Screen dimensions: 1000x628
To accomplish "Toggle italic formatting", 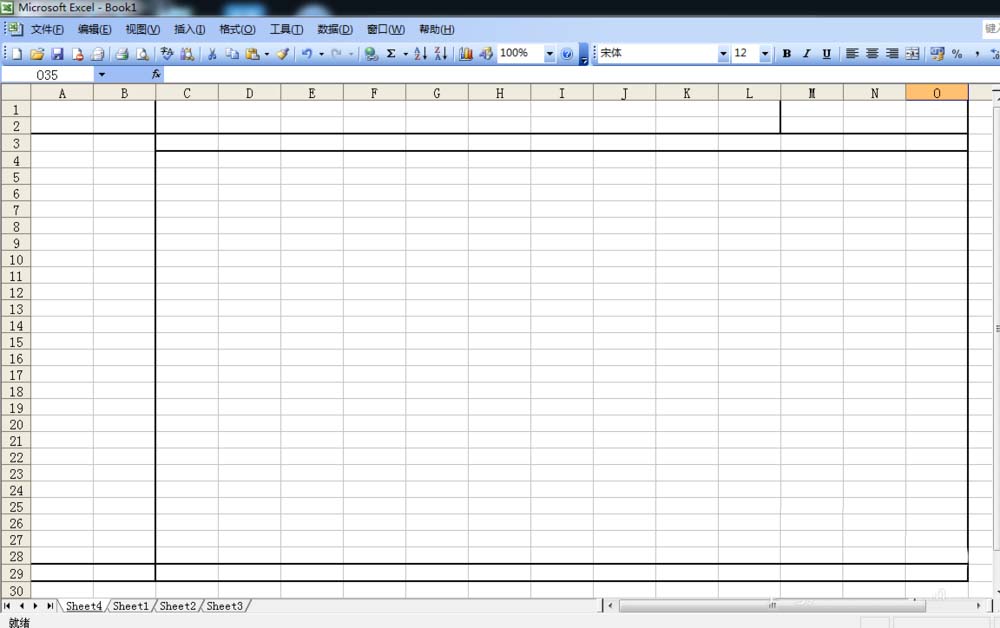I will click(806, 54).
